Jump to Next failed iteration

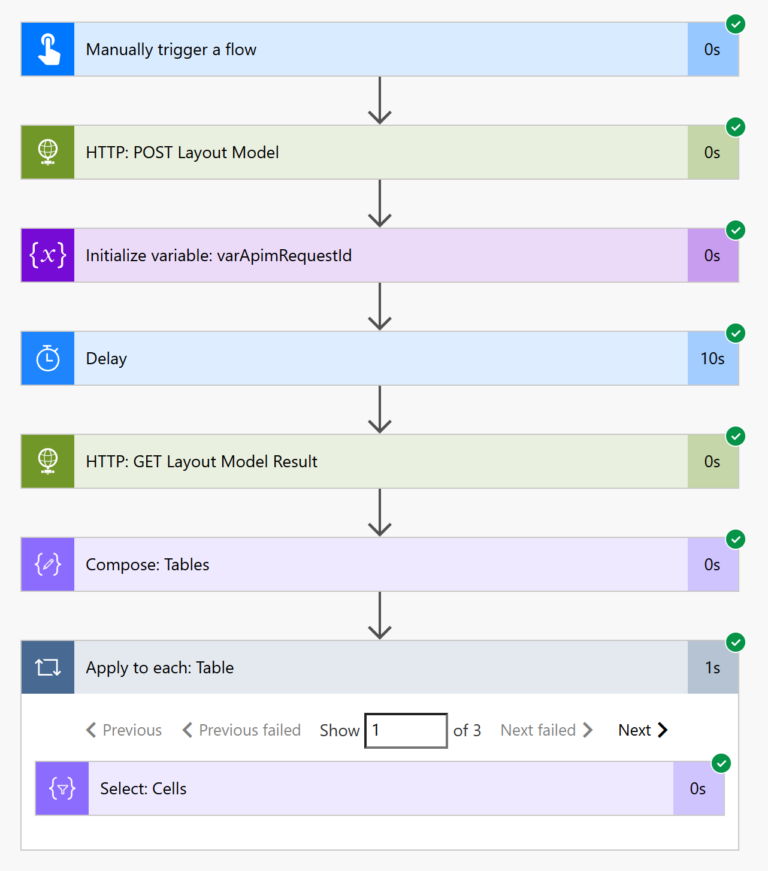pyautogui.click(x=546, y=730)
